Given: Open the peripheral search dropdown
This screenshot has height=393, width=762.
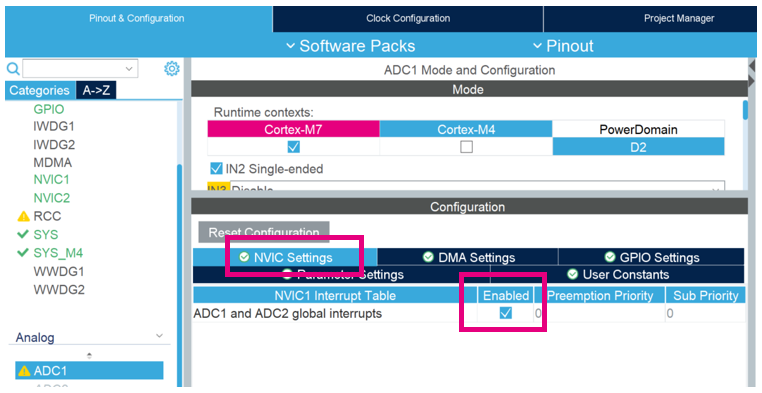Looking at the screenshot, I should [129, 69].
